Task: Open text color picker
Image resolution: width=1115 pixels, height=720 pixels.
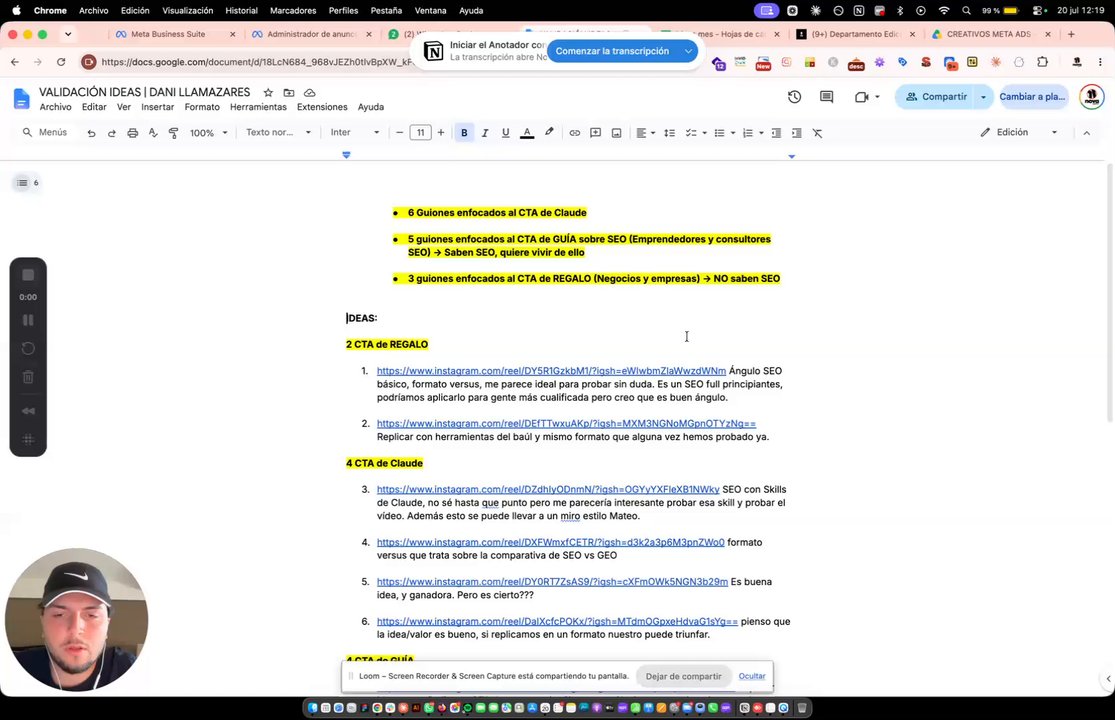Action: point(527,133)
